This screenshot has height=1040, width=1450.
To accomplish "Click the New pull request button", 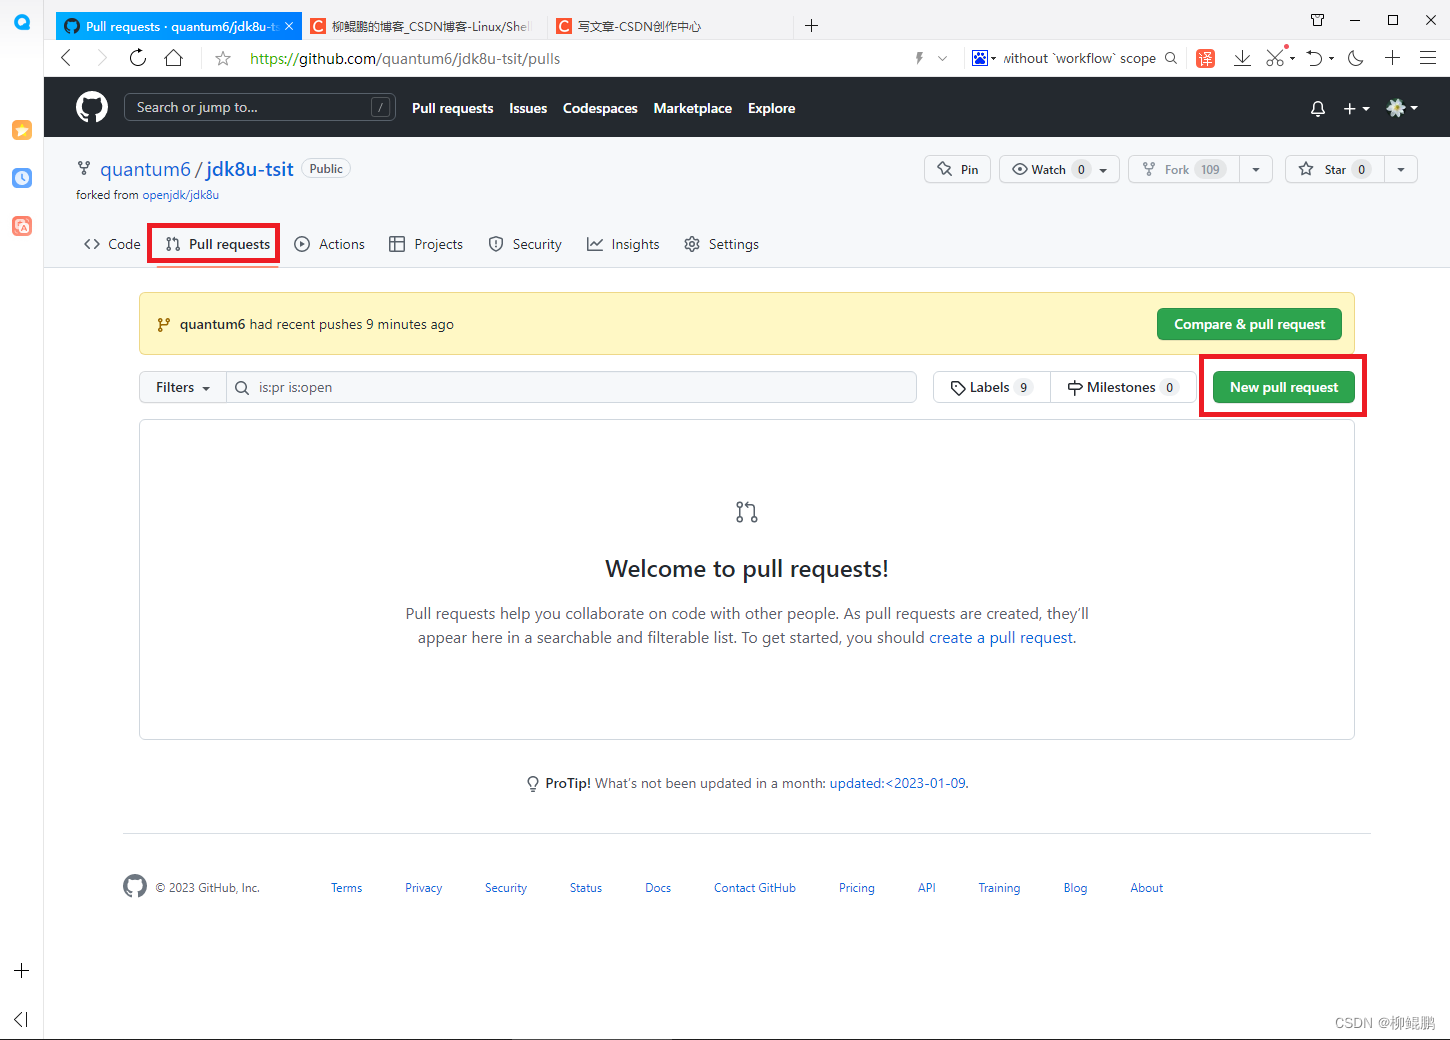I will pos(1284,387).
